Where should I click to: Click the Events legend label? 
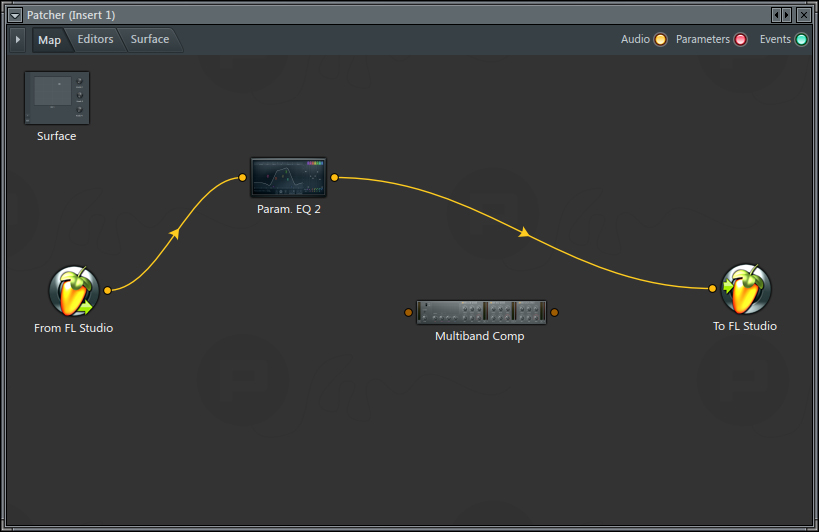775,39
